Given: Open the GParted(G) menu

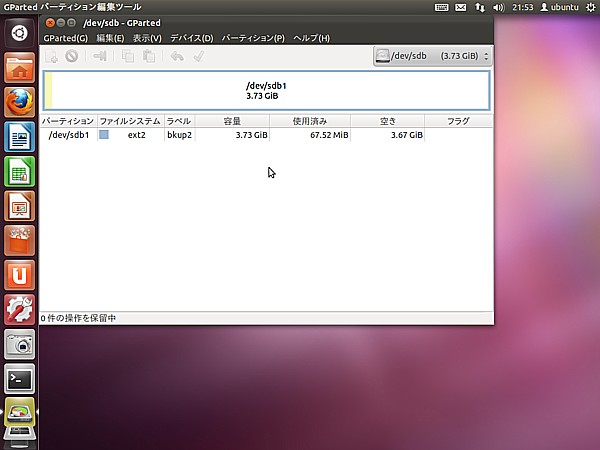Looking at the screenshot, I should pyautogui.click(x=66, y=38).
